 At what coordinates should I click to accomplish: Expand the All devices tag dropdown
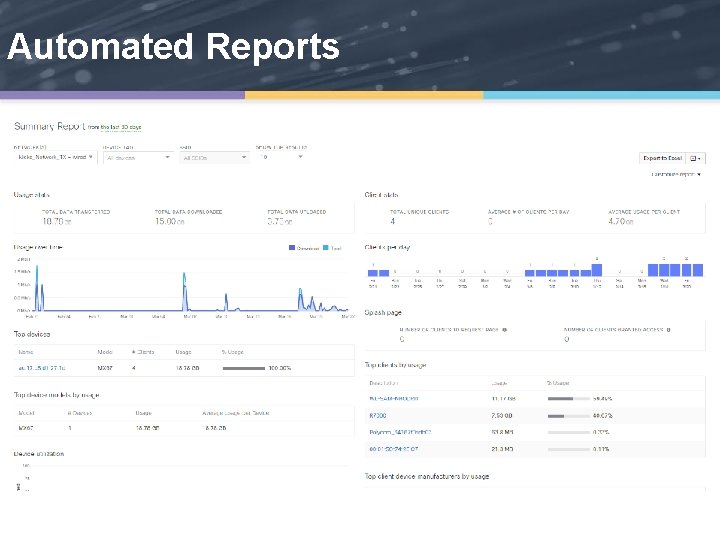pos(138,158)
